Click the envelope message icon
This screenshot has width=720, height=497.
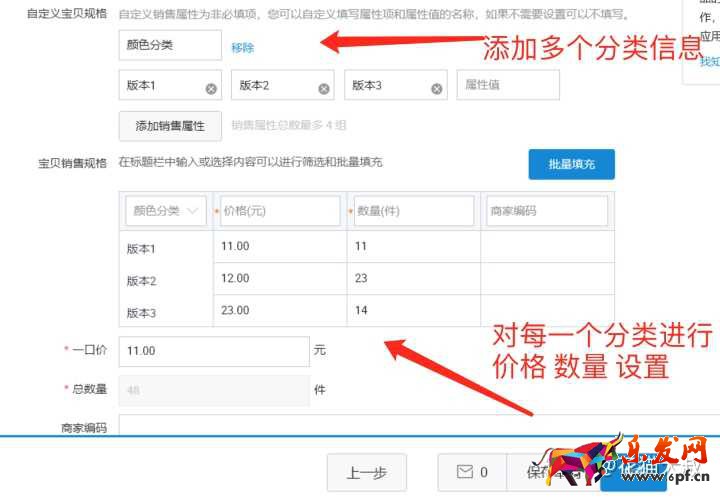464,472
